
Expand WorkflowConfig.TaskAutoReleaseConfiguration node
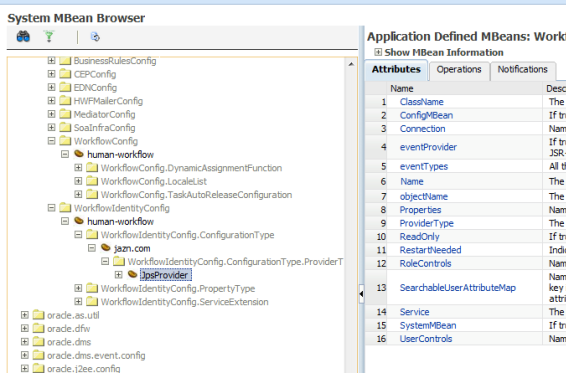[x=78, y=194]
